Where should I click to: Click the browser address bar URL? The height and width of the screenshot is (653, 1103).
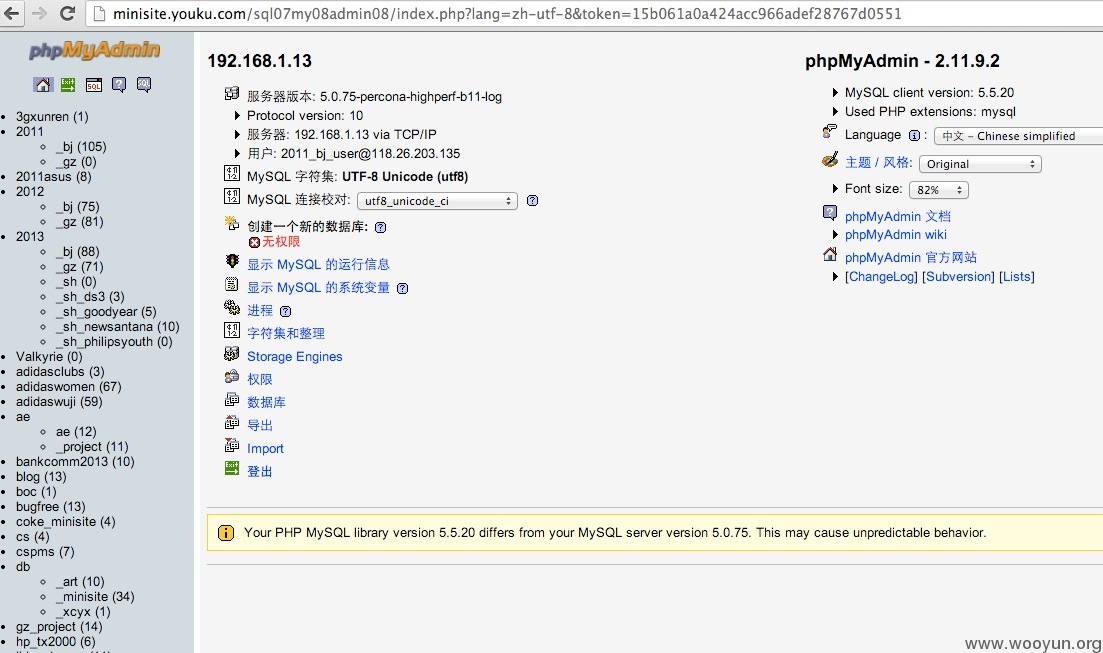point(506,13)
